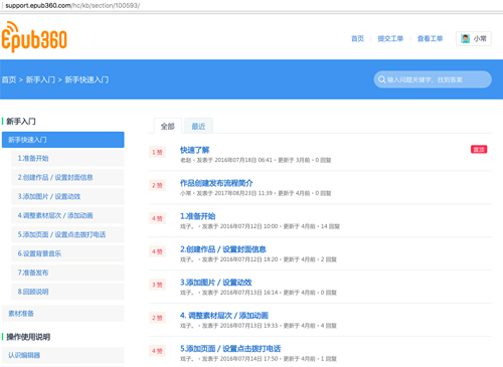
Task: Open the 小常 user avatar menu
Action: tap(473, 39)
